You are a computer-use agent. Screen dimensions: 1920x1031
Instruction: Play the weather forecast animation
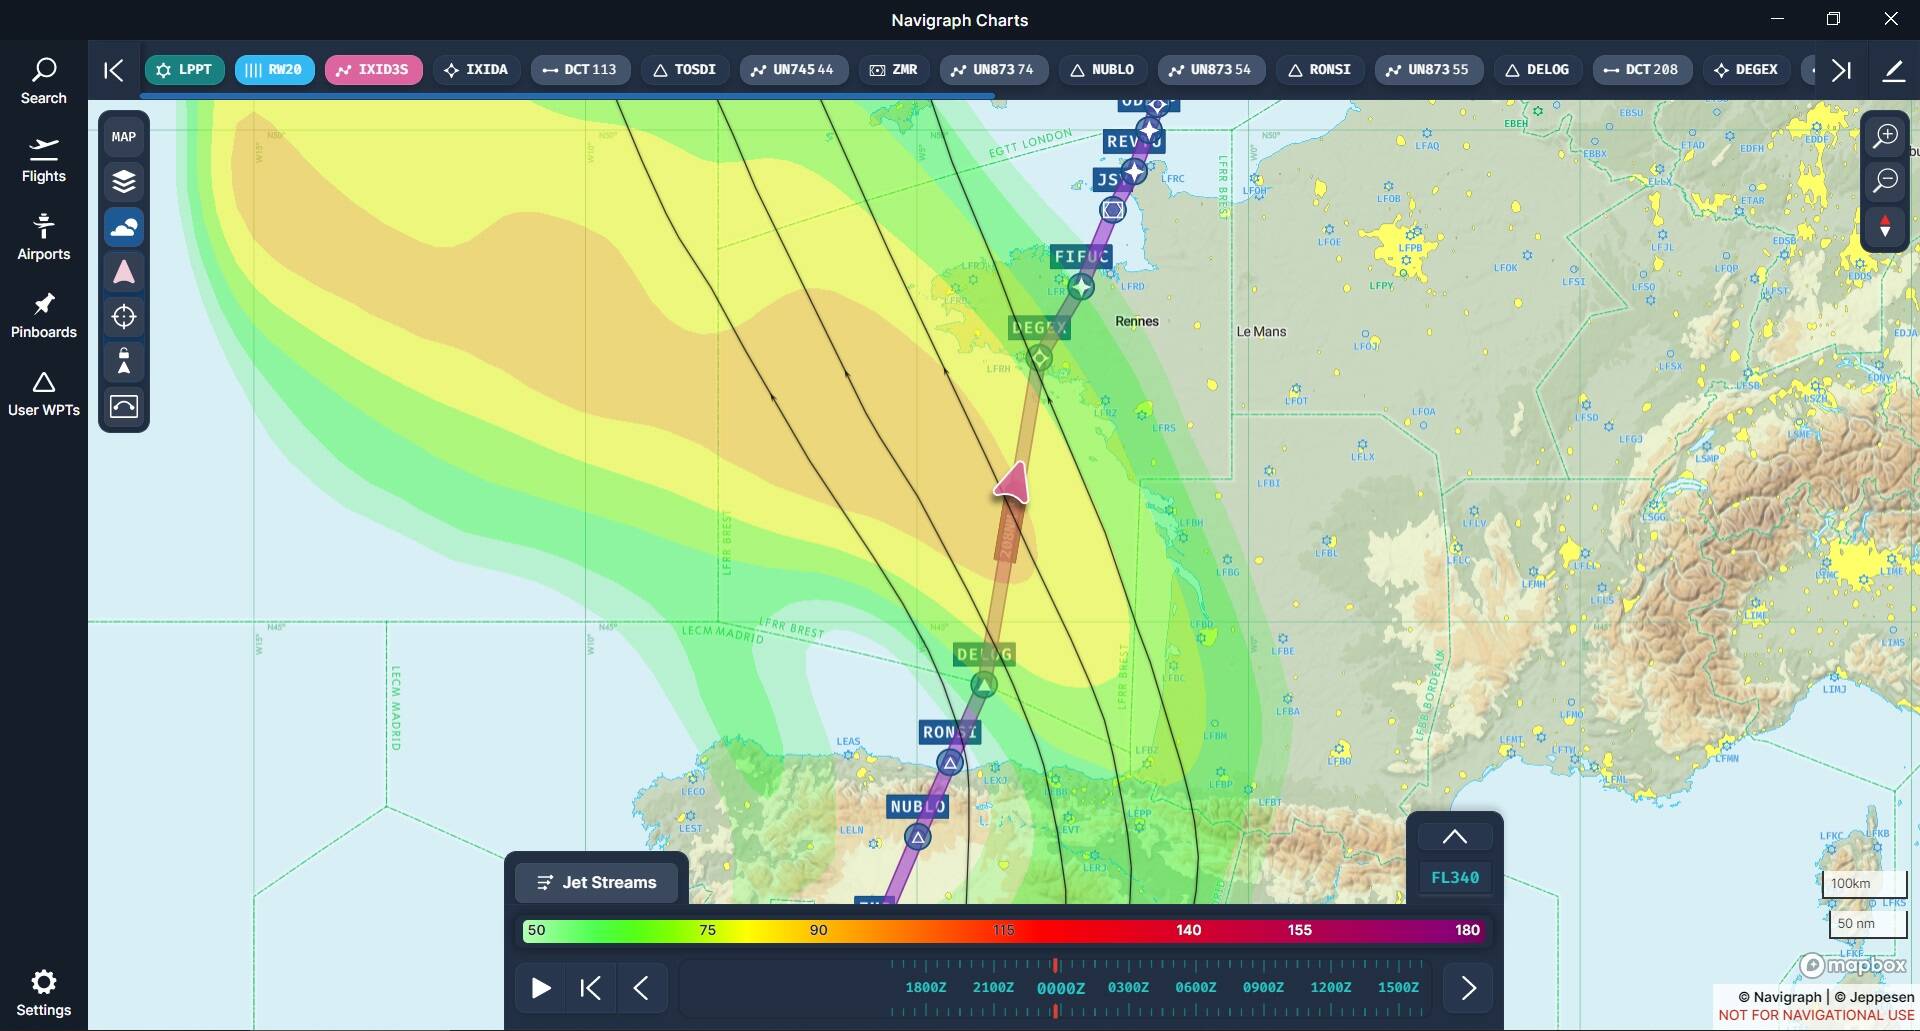pyautogui.click(x=540, y=988)
